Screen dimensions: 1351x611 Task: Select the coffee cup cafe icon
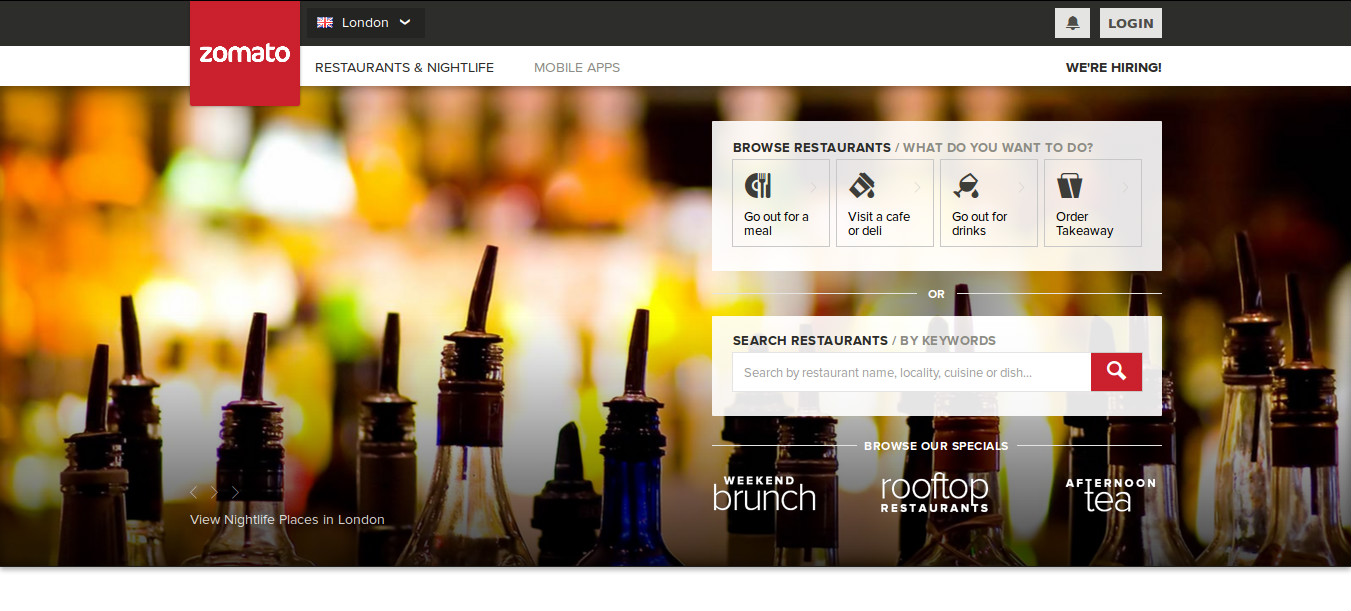pyautogui.click(x=862, y=186)
